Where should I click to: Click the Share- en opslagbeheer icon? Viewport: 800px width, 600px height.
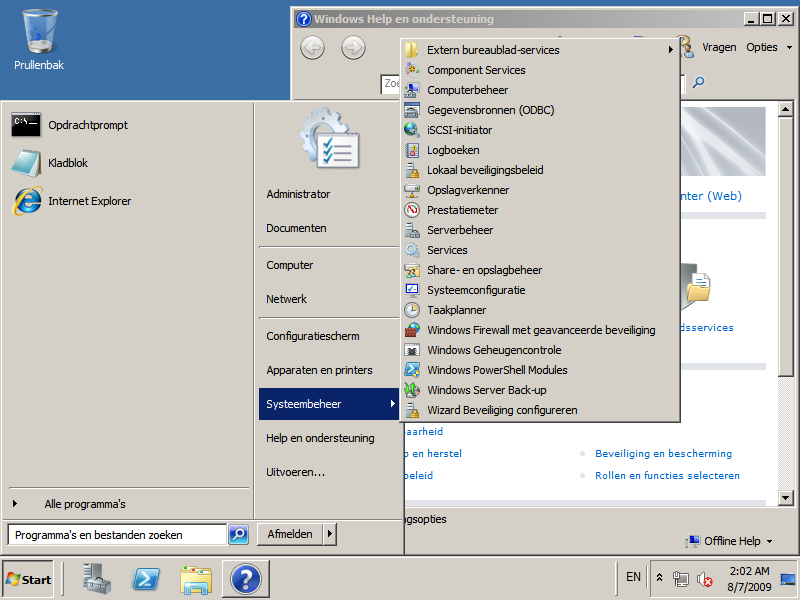[x=412, y=270]
